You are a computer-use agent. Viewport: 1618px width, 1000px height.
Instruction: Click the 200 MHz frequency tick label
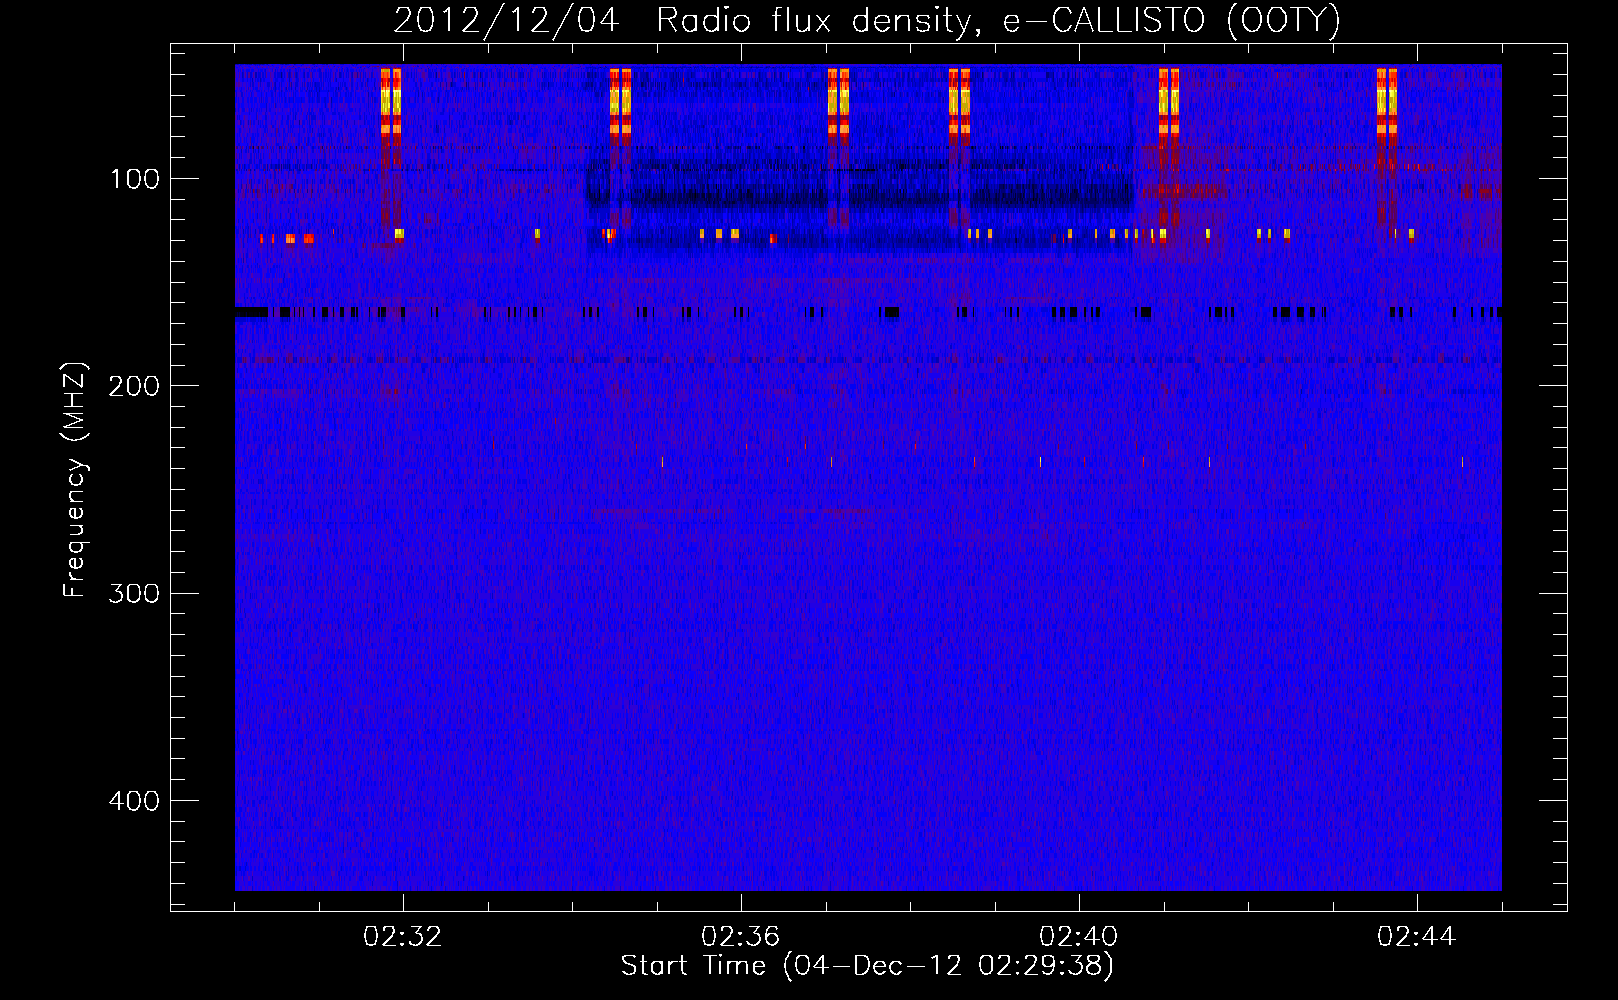134,386
